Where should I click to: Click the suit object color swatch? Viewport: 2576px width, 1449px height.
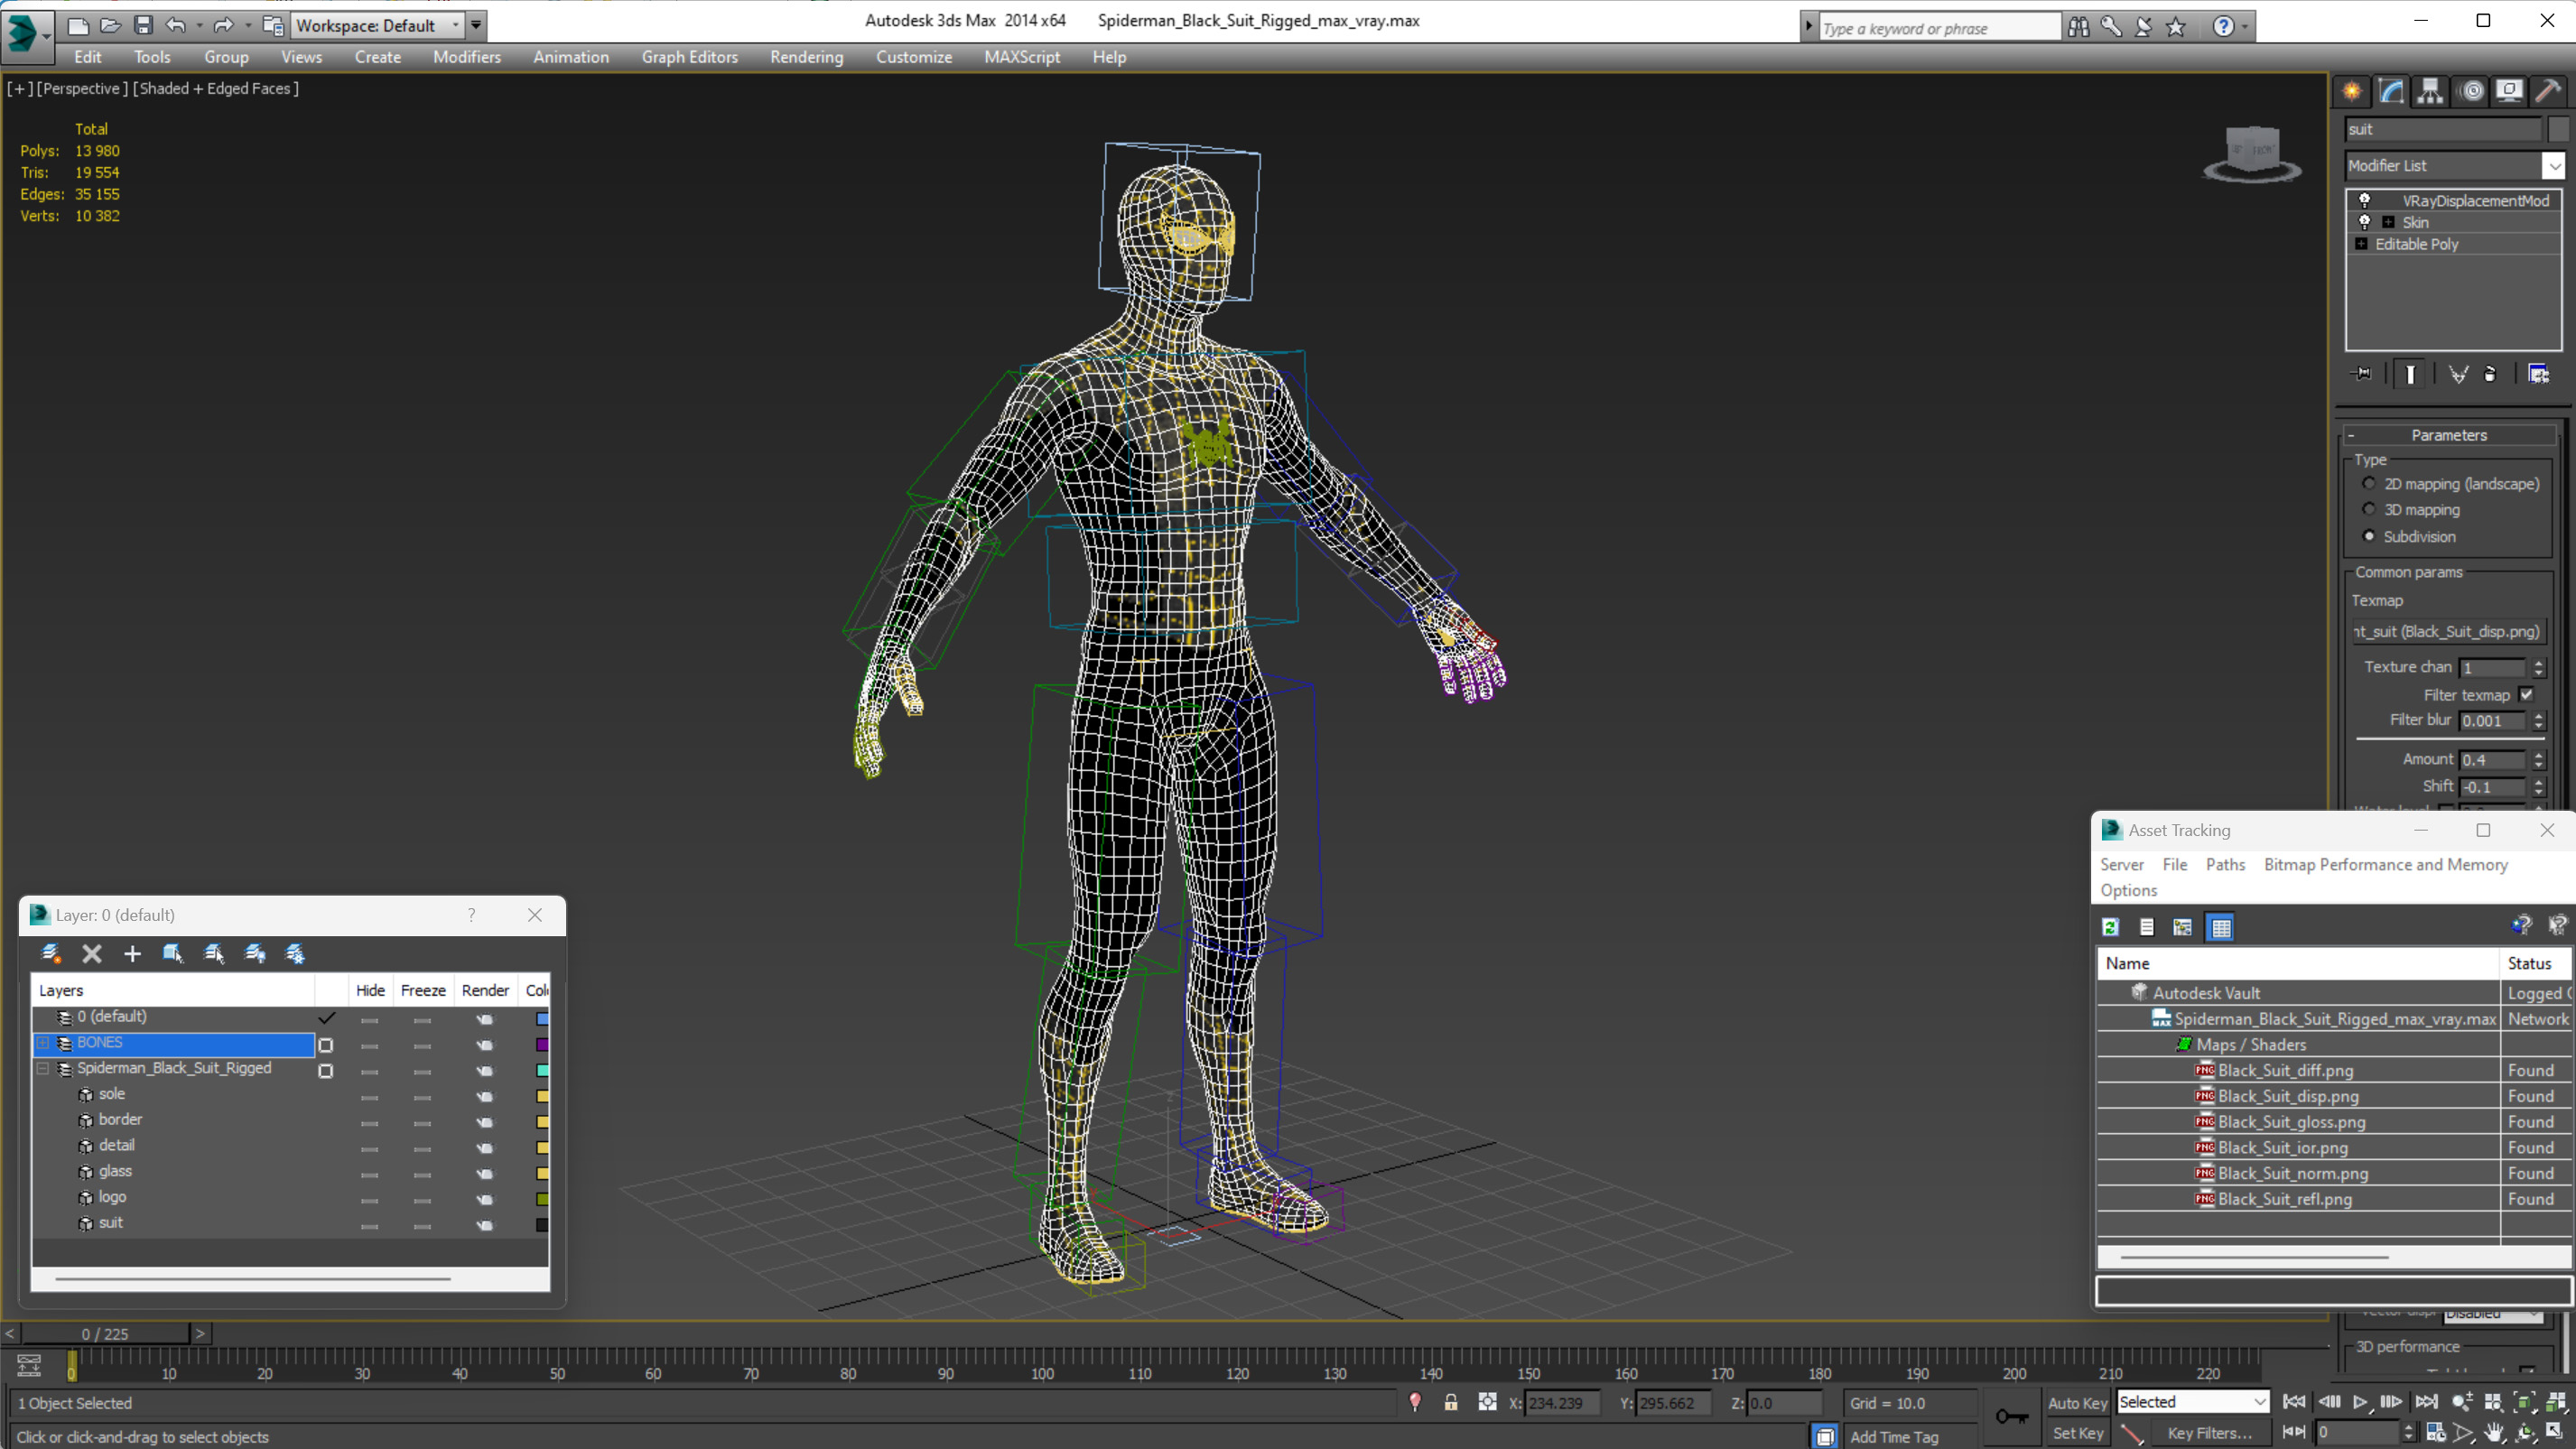[x=542, y=1224]
